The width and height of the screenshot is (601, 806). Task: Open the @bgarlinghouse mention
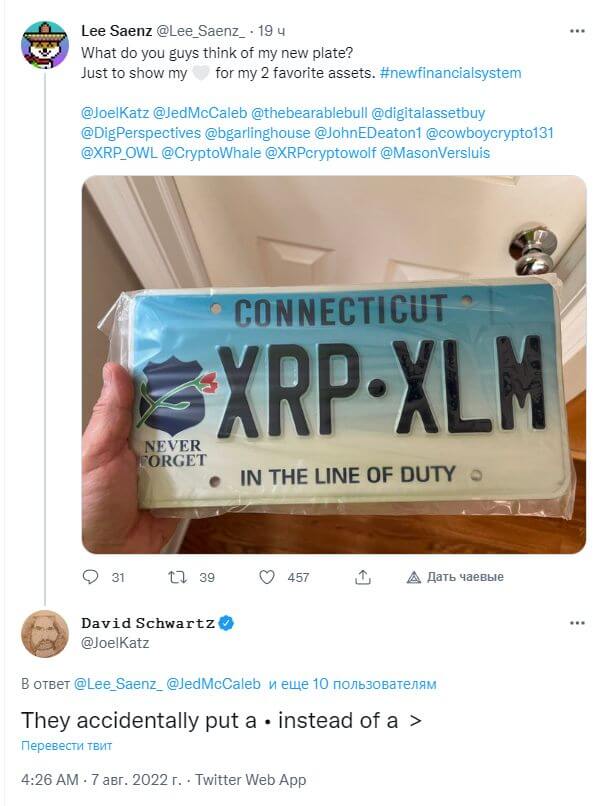[x=257, y=133]
